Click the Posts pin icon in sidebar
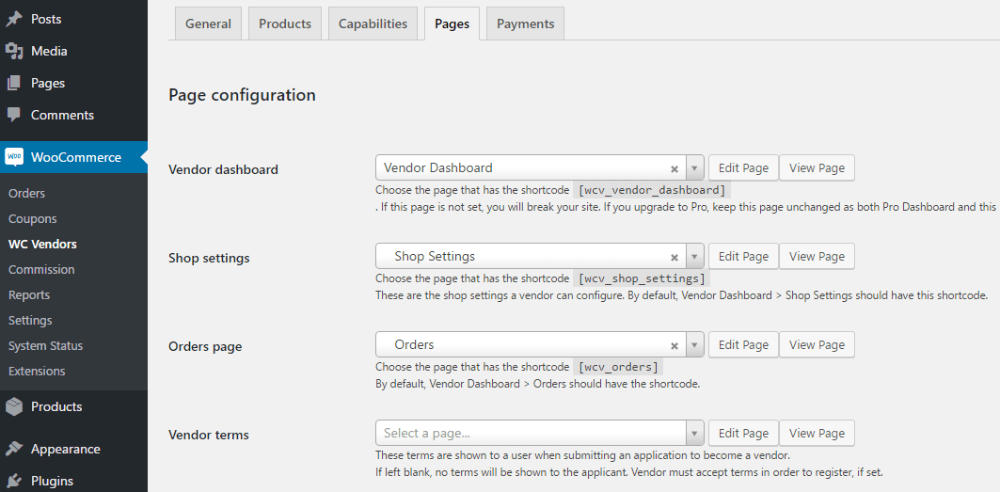This screenshot has height=492, width=1000. (x=14, y=19)
